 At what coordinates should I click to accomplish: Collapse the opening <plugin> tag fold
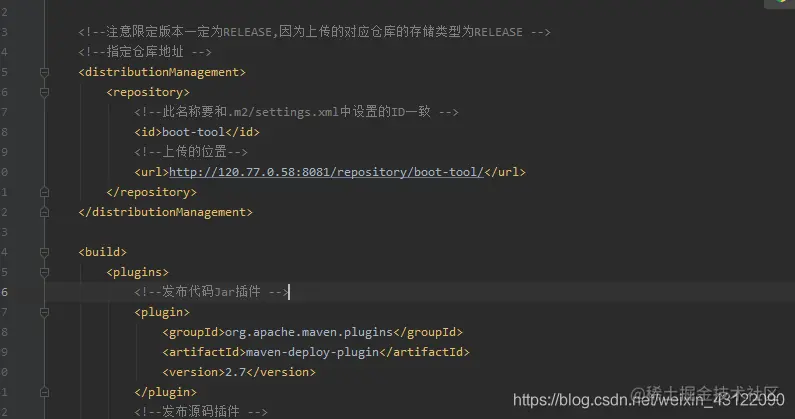[45, 312]
